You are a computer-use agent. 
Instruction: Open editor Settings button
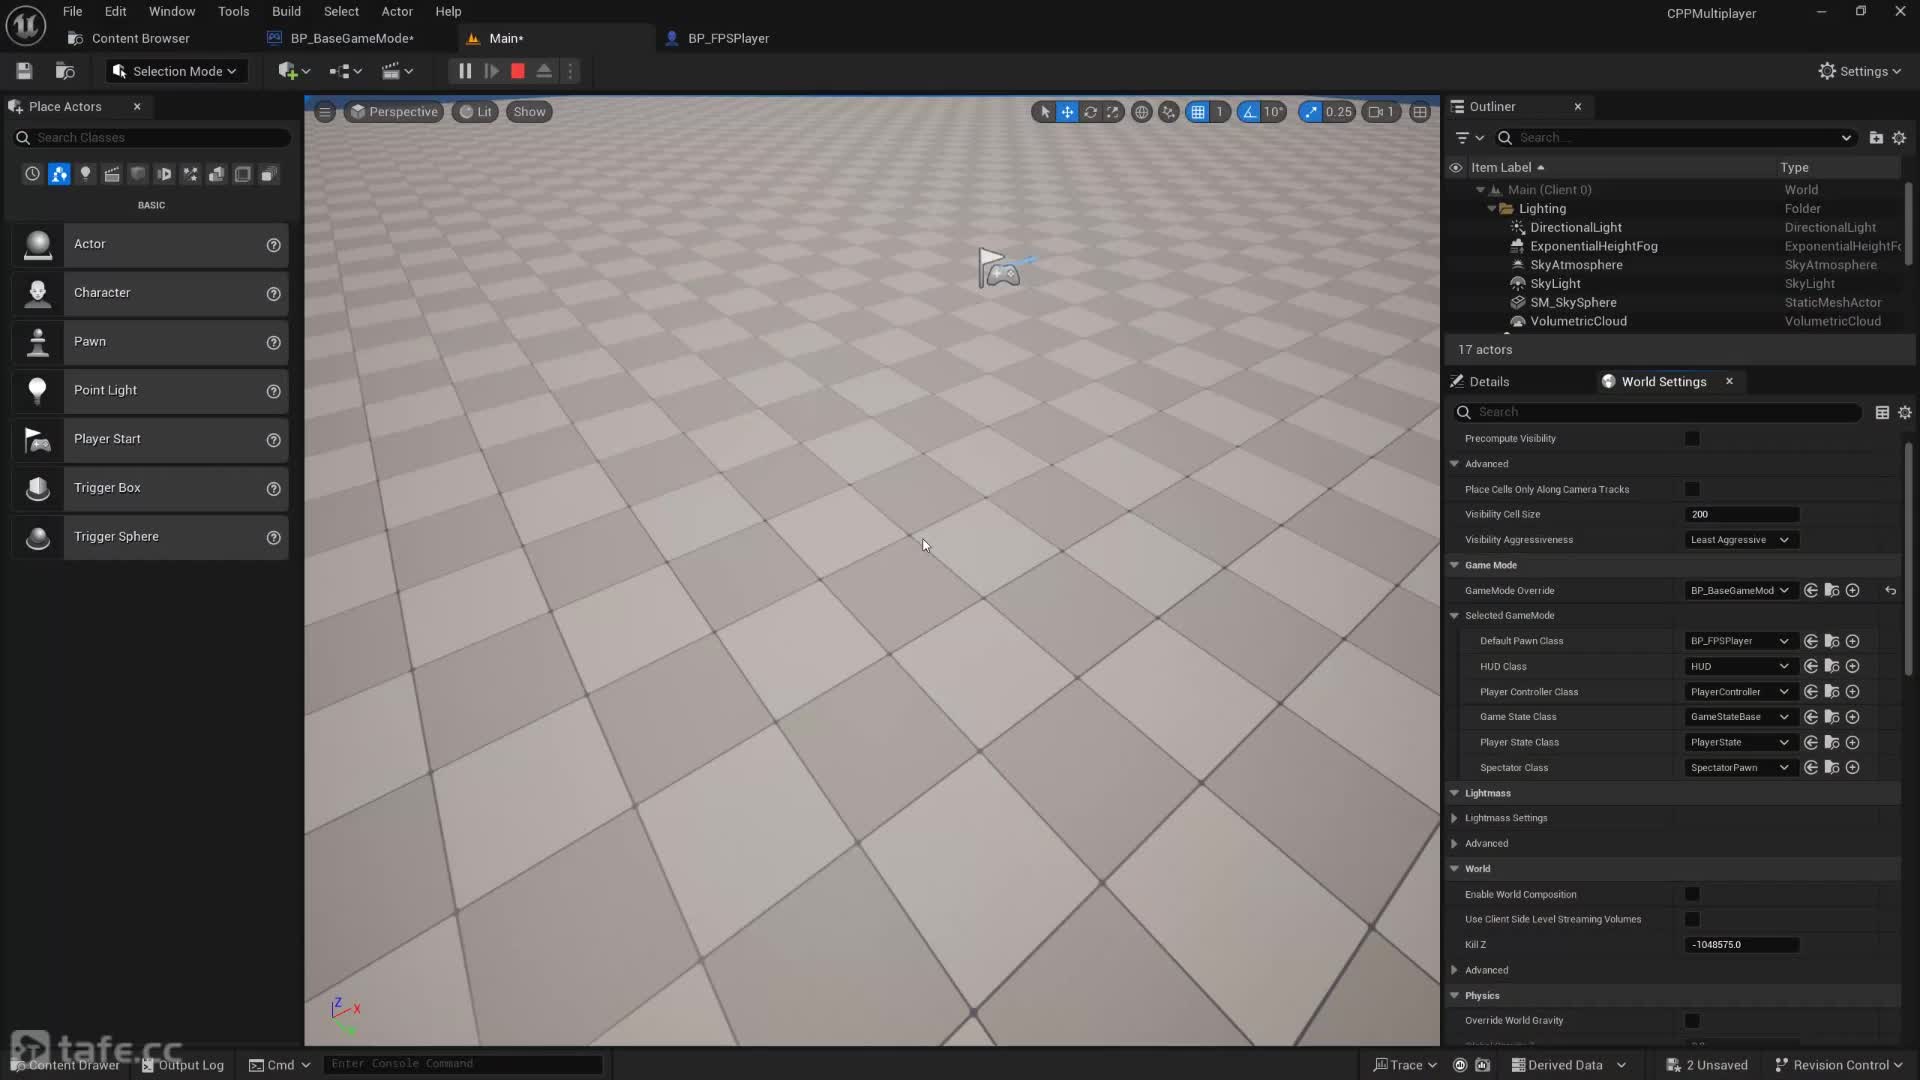click(1860, 71)
